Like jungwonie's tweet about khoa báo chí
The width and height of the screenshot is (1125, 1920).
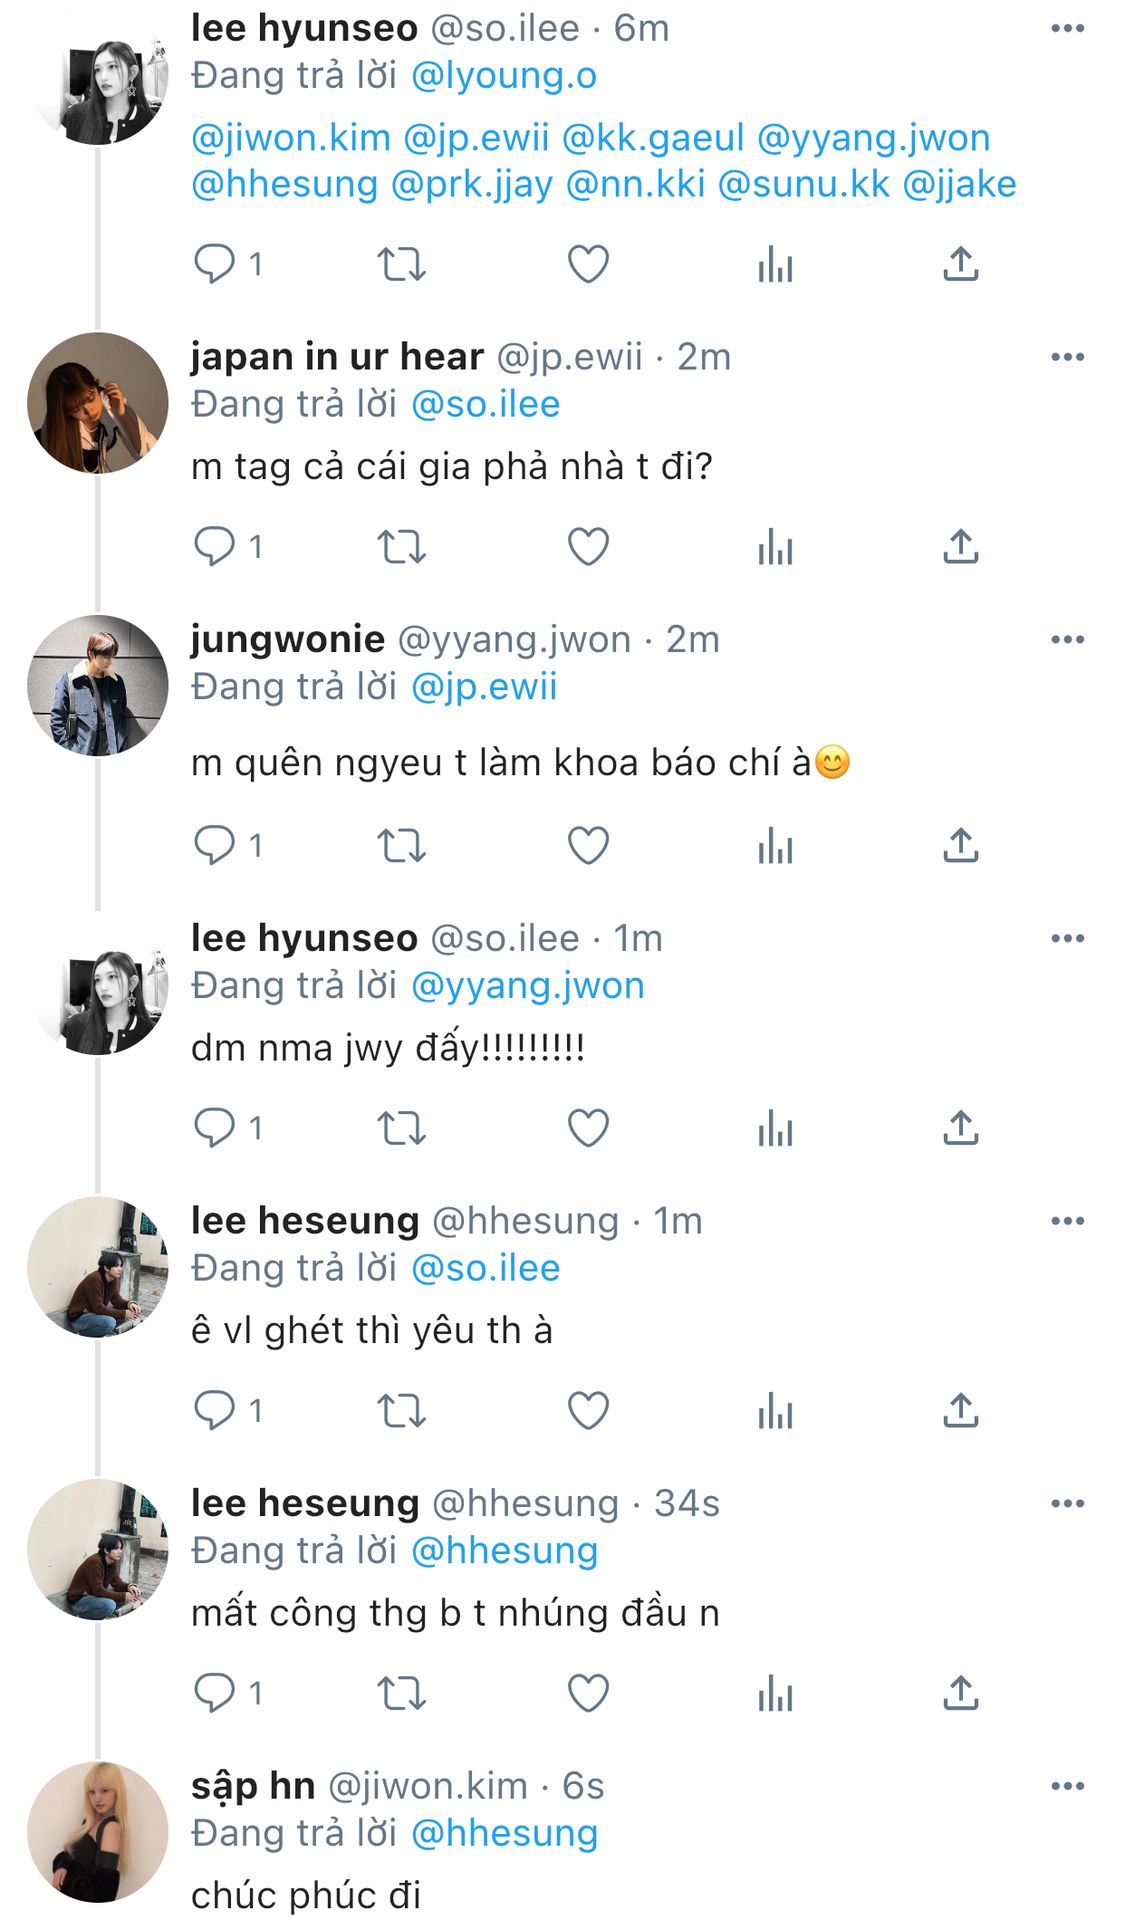coord(588,846)
